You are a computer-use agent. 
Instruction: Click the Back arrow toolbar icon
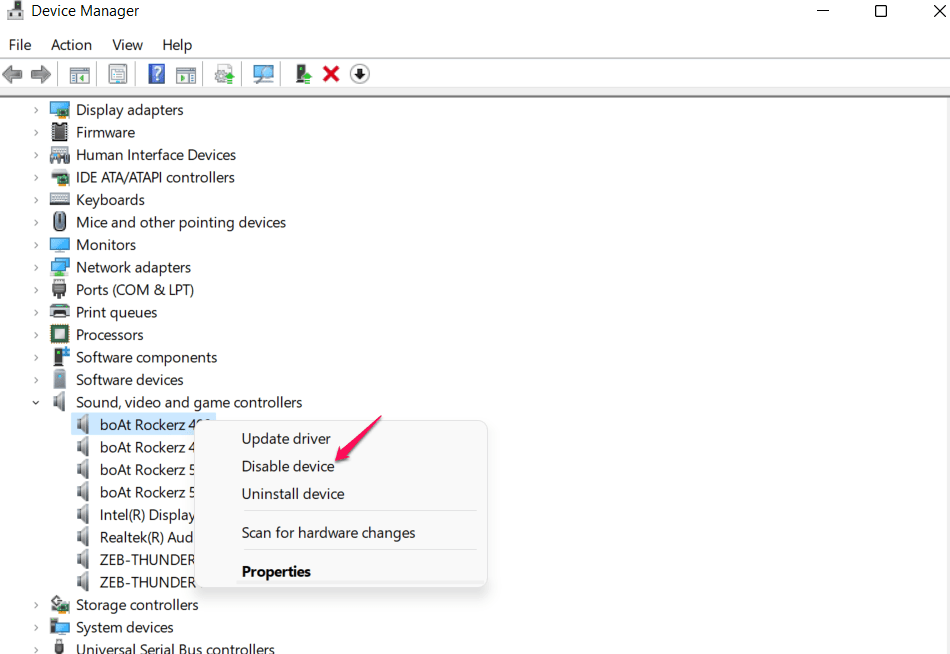pyautogui.click(x=12, y=75)
